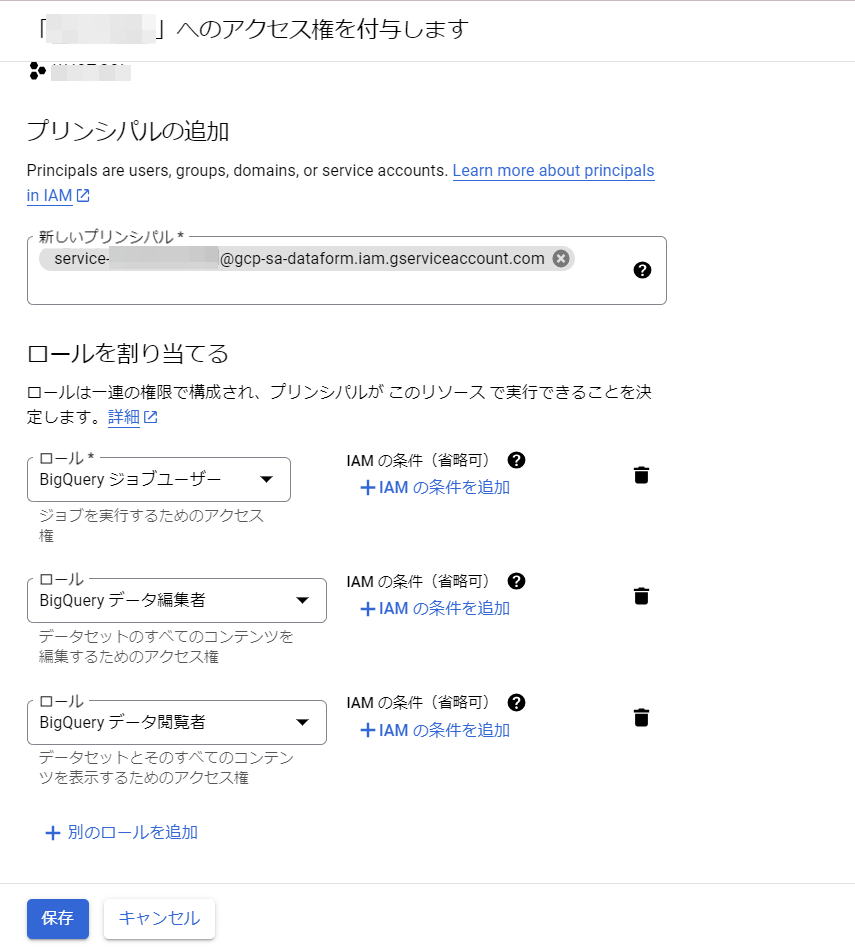
Task: Open the 詳細 link about roles
Action: tap(133, 417)
